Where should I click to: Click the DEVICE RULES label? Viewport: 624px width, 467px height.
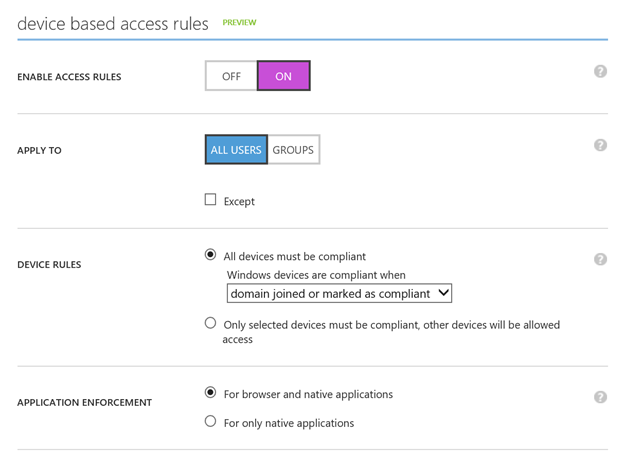49,265
